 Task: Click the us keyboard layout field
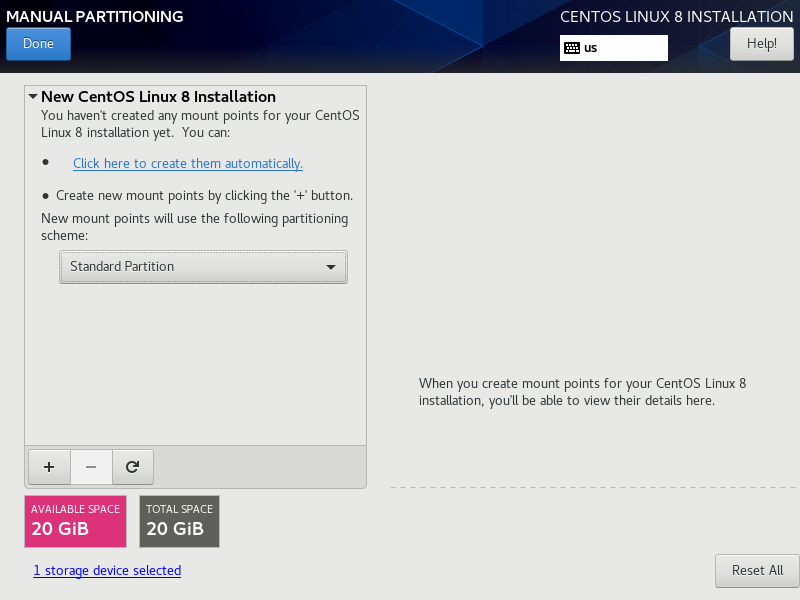pos(614,48)
